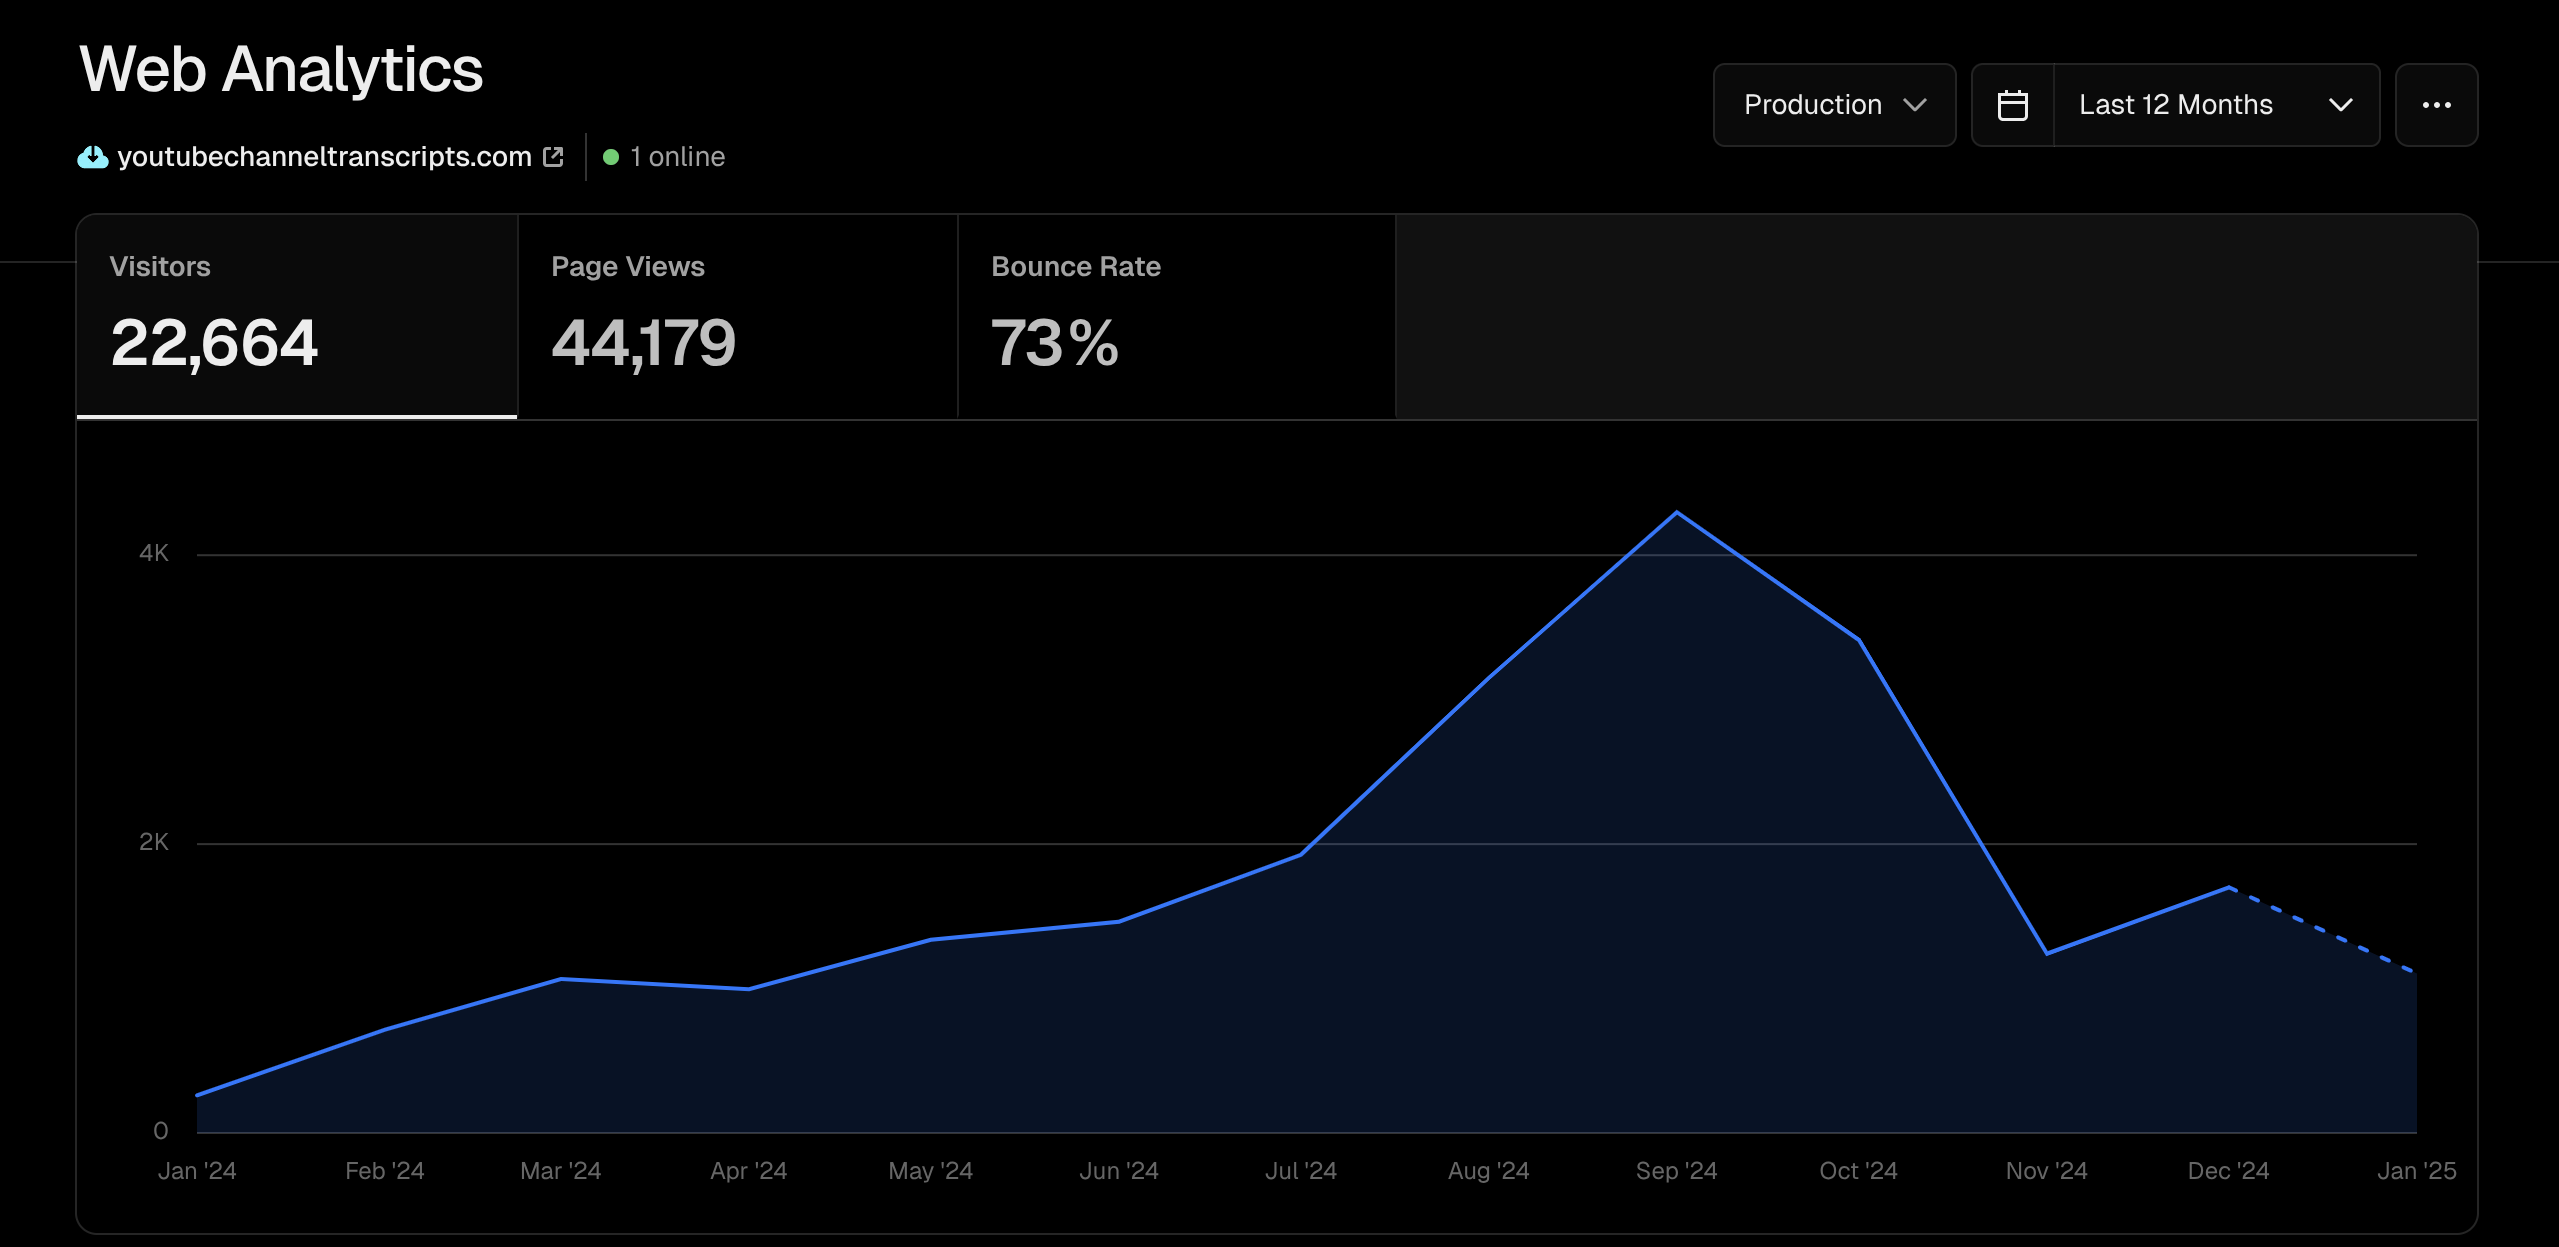Click the 22,664 visitors count
Screen dimensions: 2559x1247
coord(214,342)
